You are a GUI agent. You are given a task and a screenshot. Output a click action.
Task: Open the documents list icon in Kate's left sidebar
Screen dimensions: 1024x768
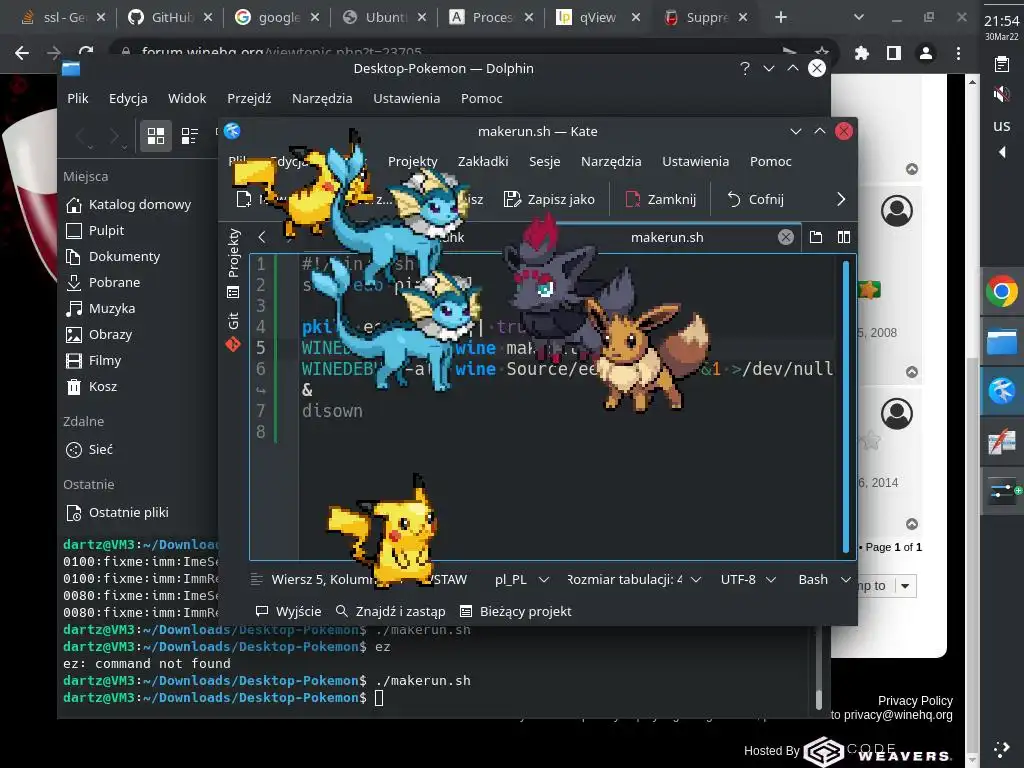[233, 292]
